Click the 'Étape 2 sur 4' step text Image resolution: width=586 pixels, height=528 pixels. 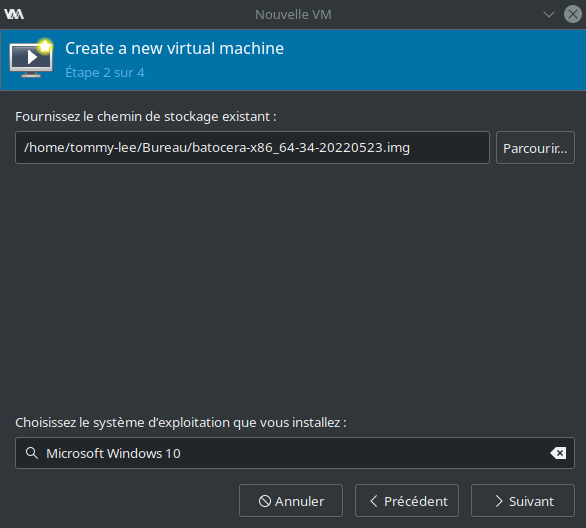(x=105, y=72)
